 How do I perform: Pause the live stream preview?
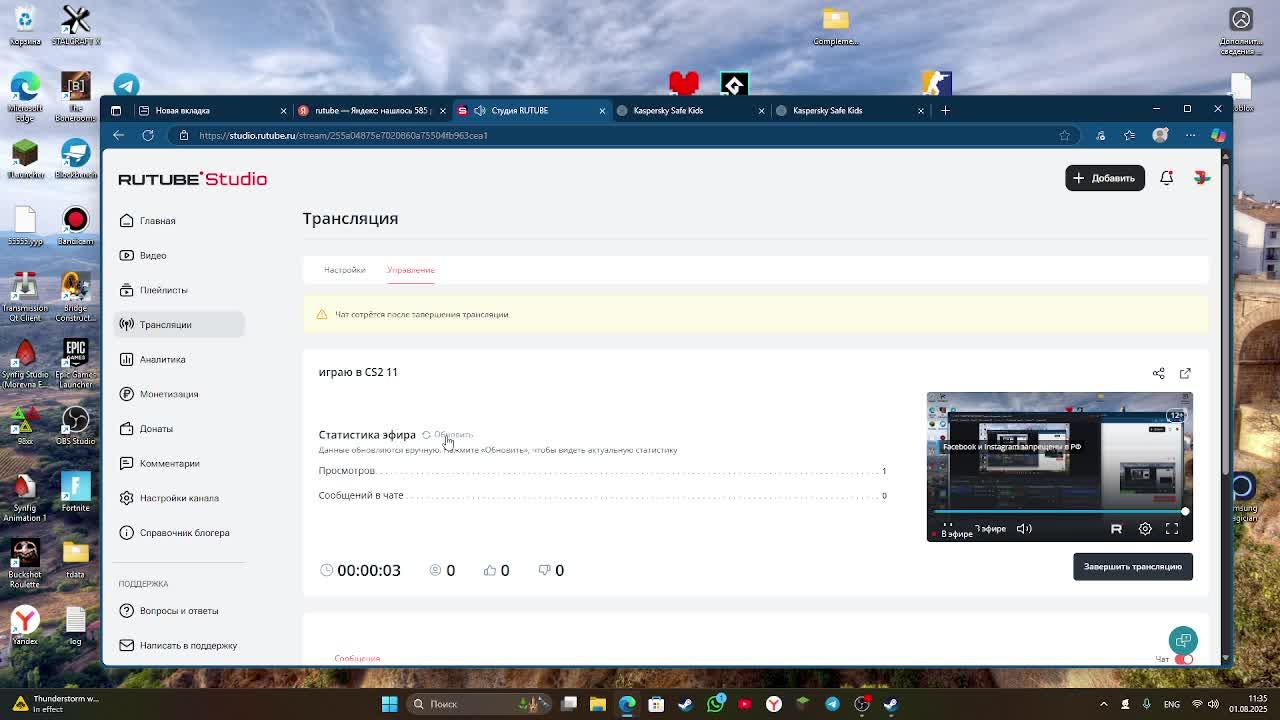[947, 528]
